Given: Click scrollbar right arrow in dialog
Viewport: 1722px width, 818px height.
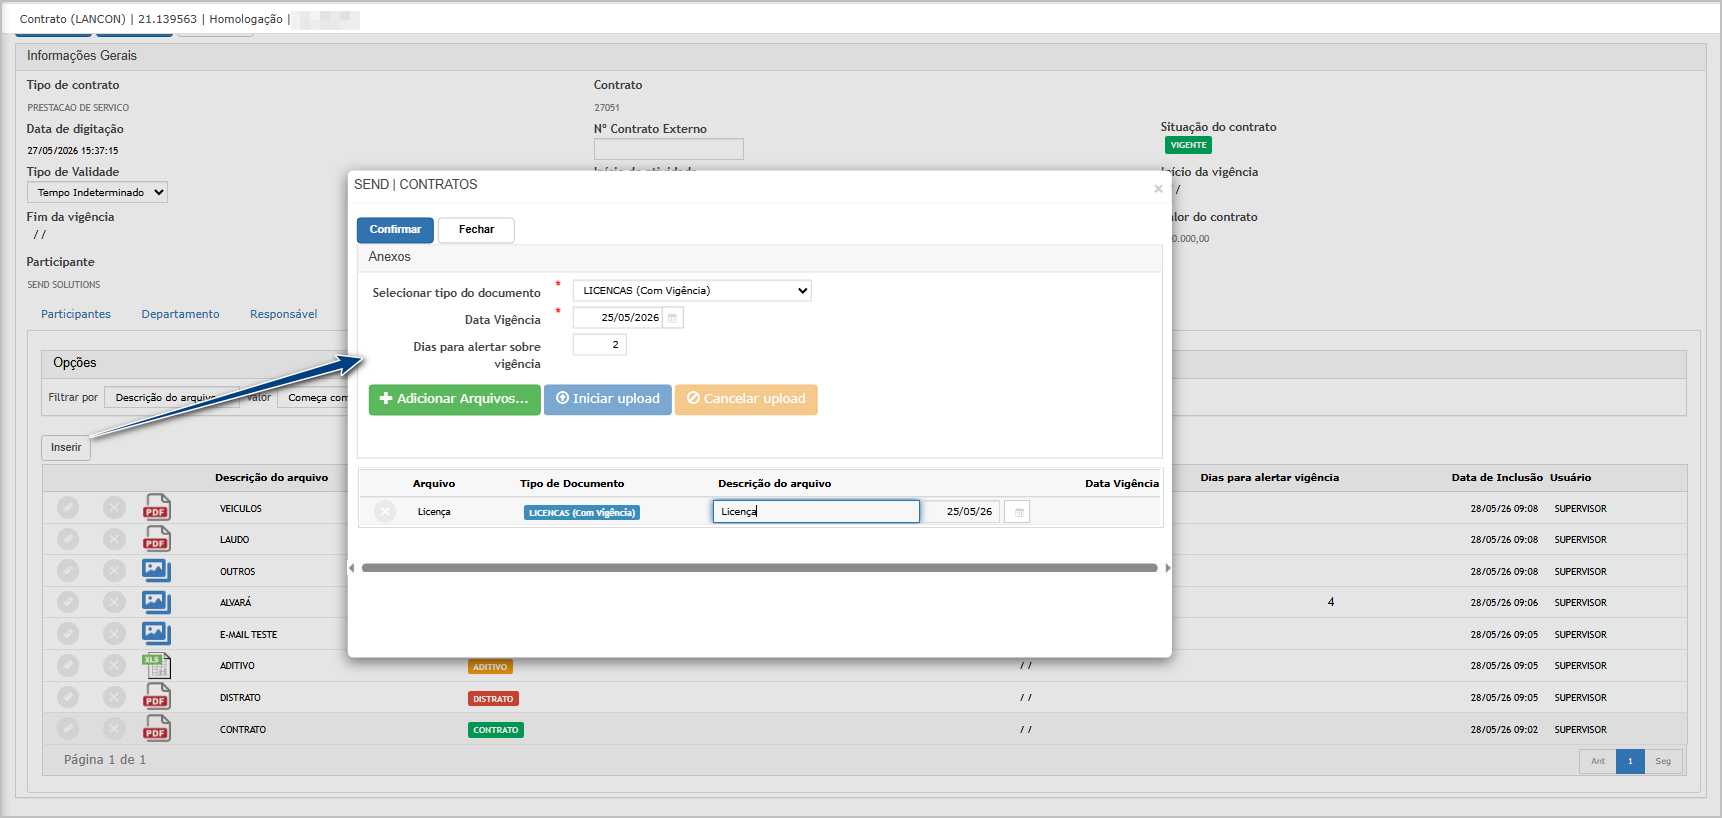Looking at the screenshot, I should coord(1167,568).
